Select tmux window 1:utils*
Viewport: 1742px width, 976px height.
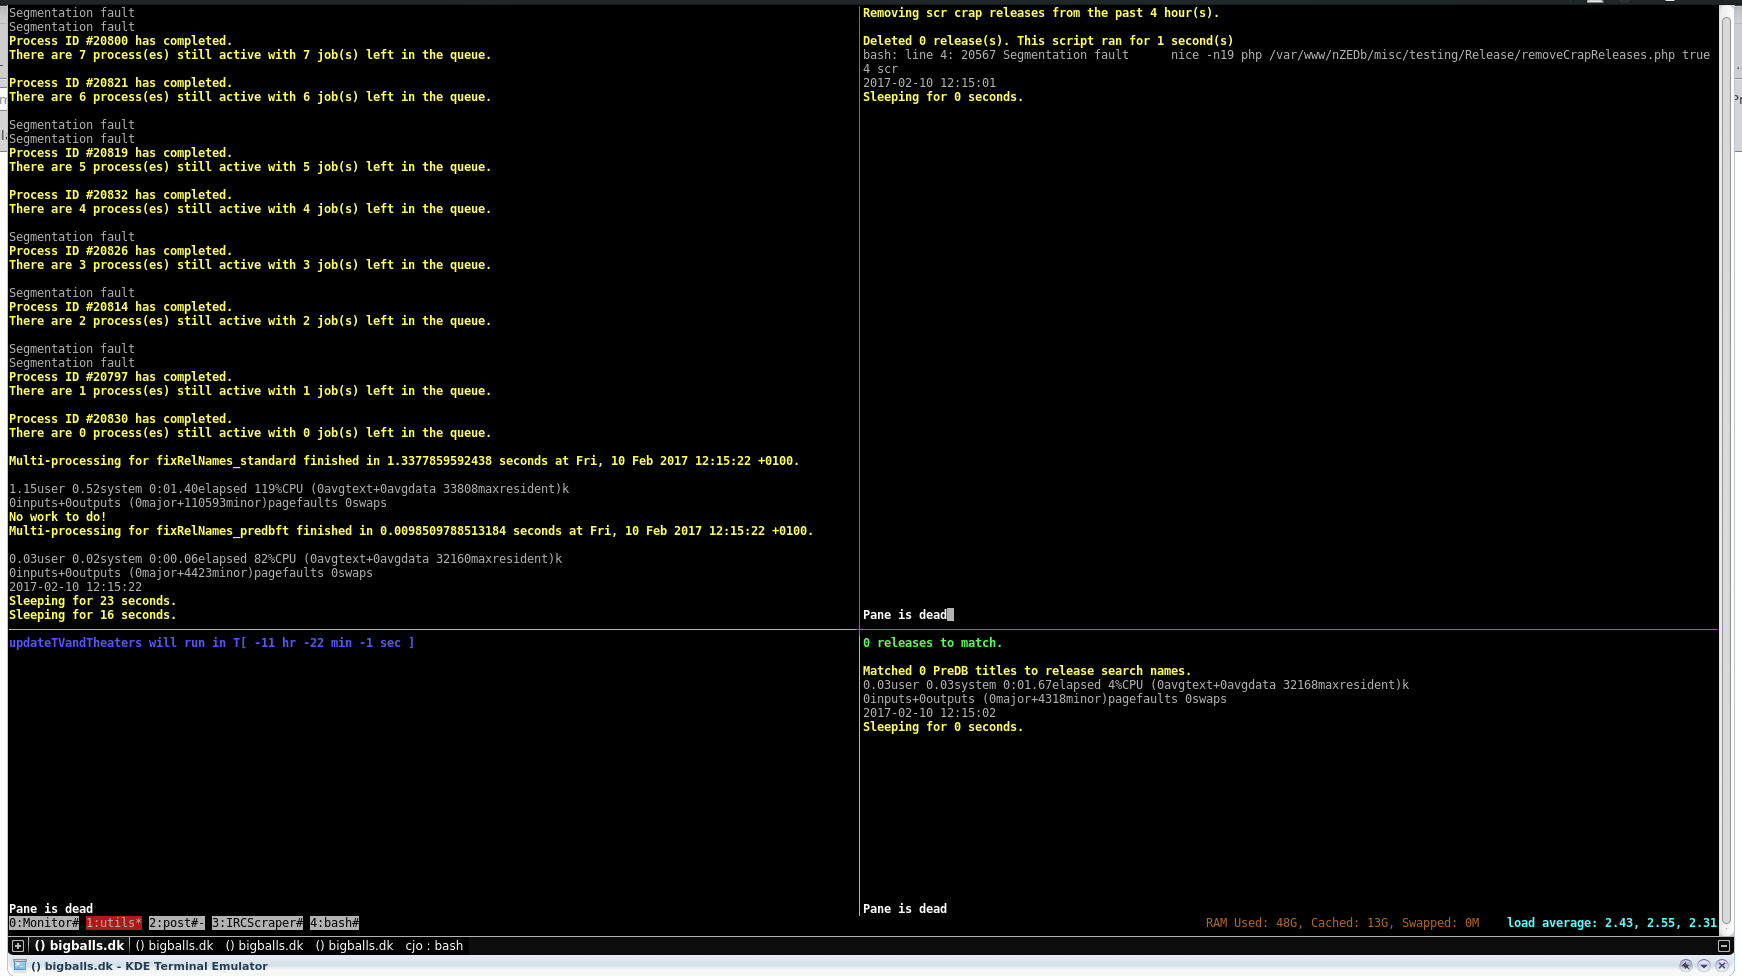[114, 923]
